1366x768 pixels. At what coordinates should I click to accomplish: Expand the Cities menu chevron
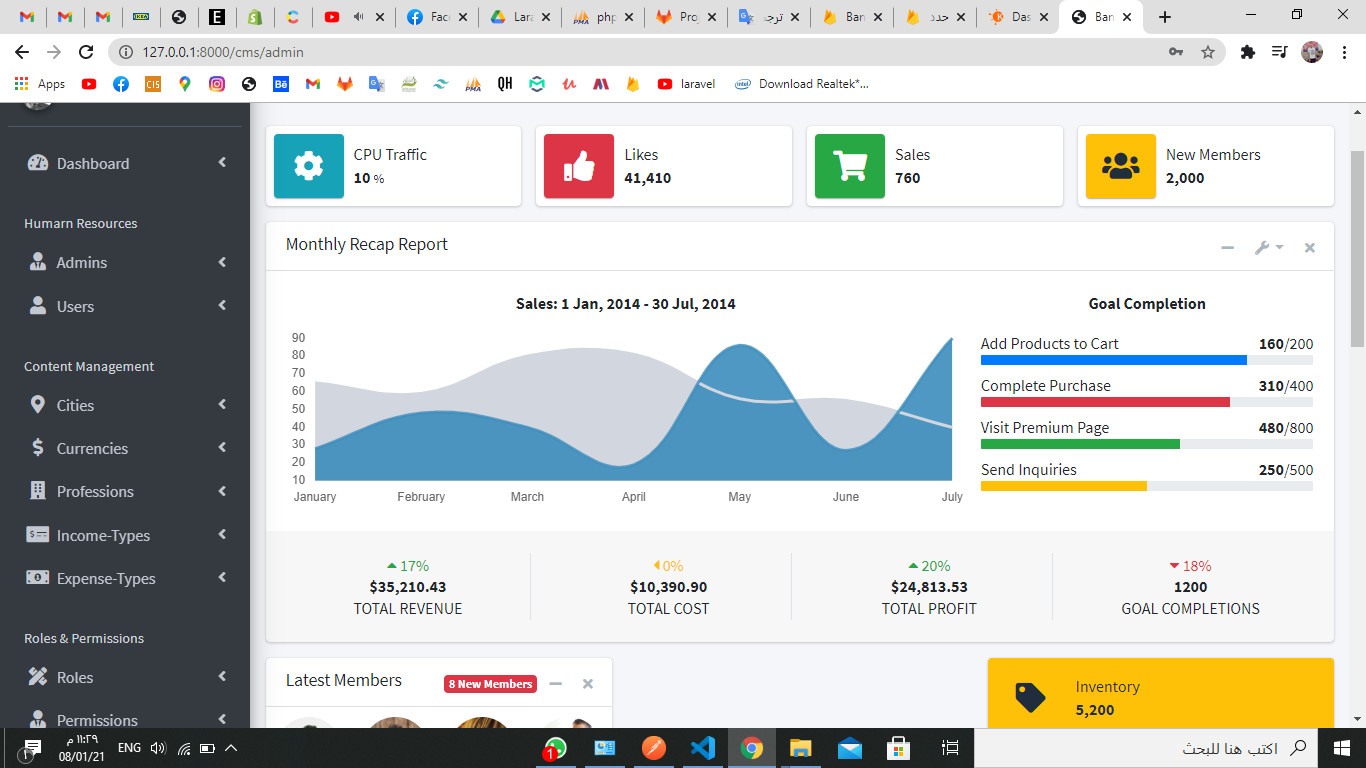(222, 404)
